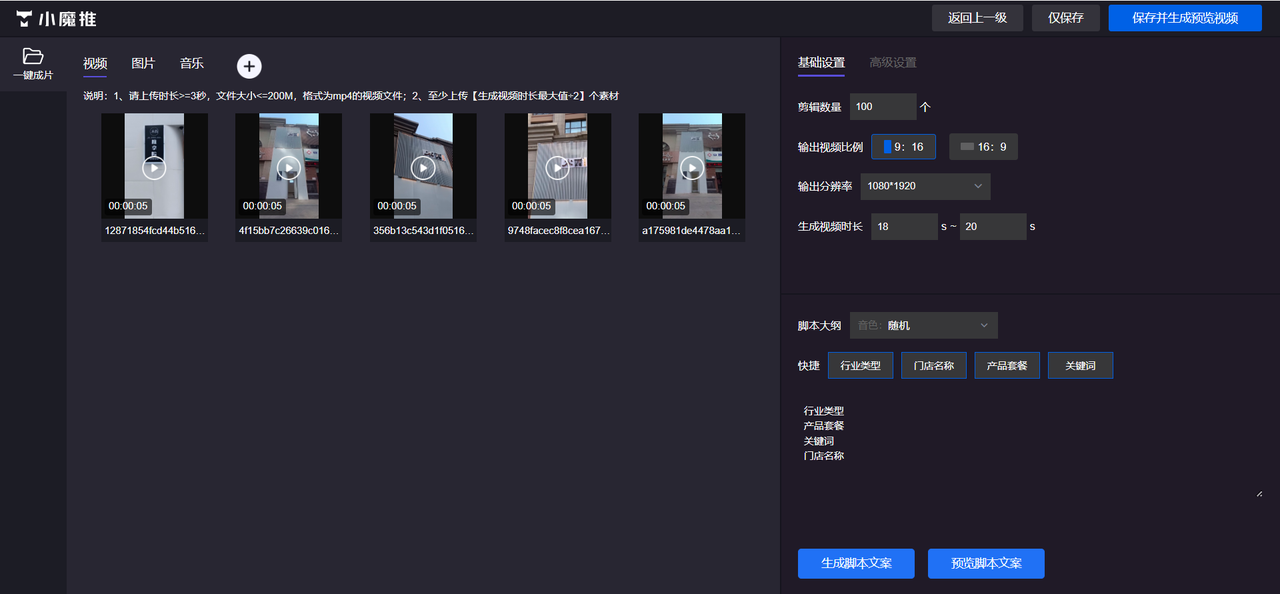The height and width of the screenshot is (594, 1280).
Task: Click the 剪辑数量 input field
Action: click(882, 107)
